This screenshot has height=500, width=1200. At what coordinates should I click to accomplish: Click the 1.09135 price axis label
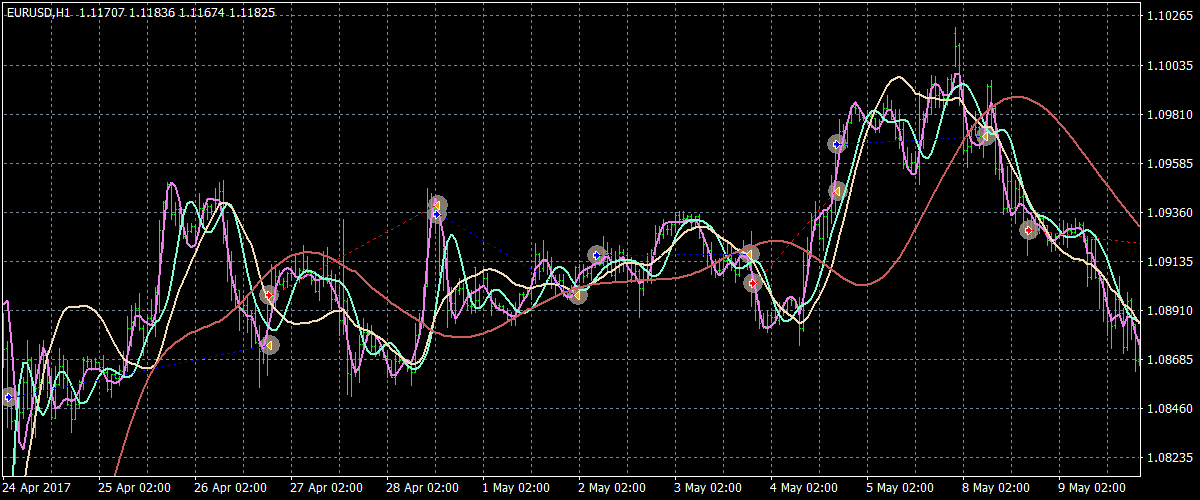click(x=1169, y=261)
